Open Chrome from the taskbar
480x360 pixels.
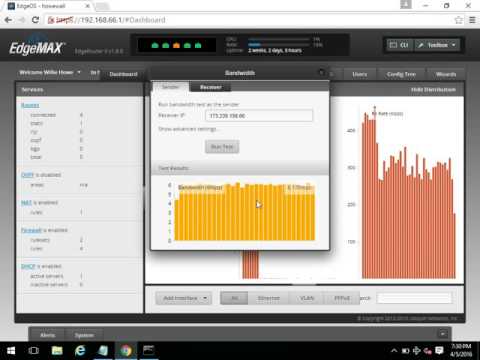[x=126, y=351]
